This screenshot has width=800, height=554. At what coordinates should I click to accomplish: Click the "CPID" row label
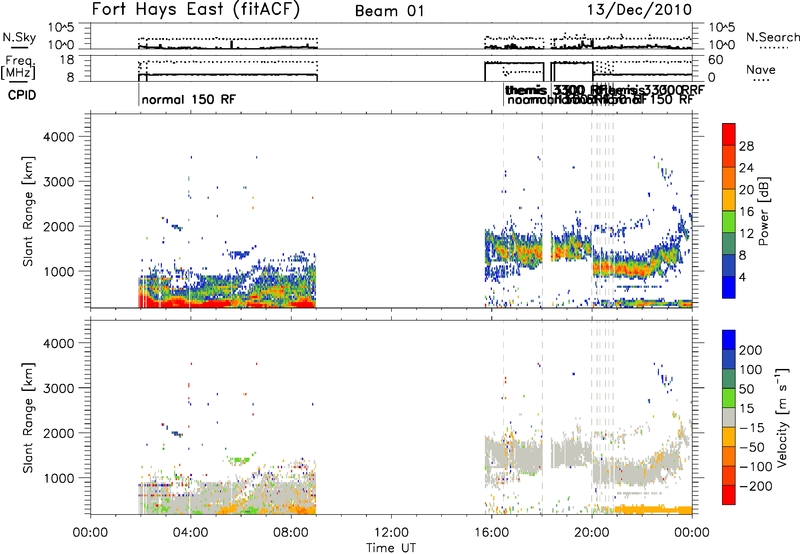coord(22,95)
